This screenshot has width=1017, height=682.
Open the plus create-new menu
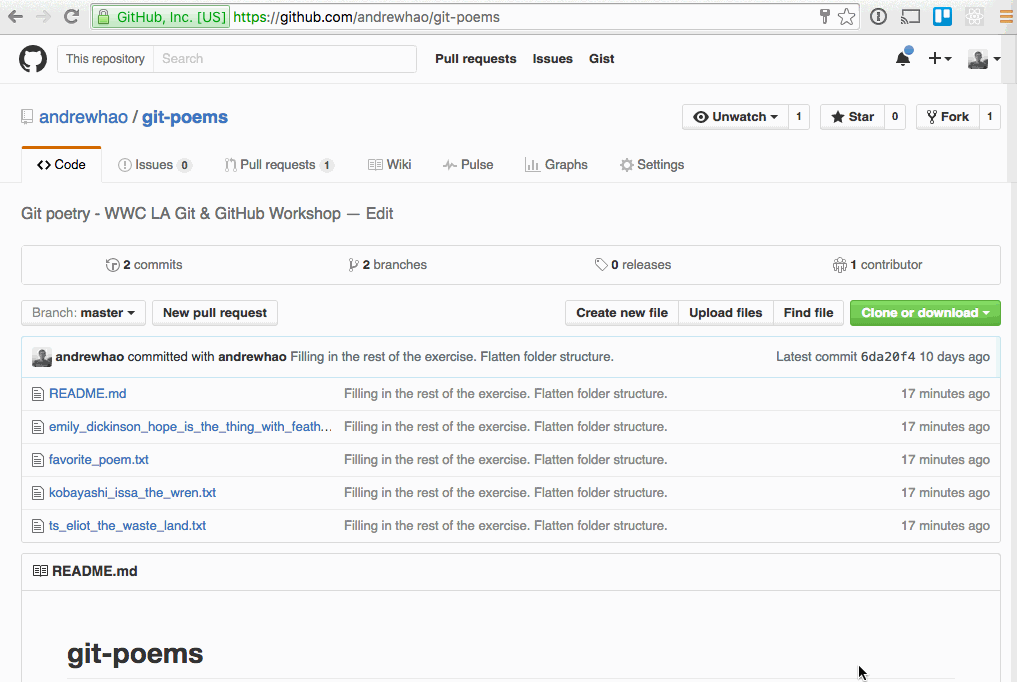(x=939, y=58)
